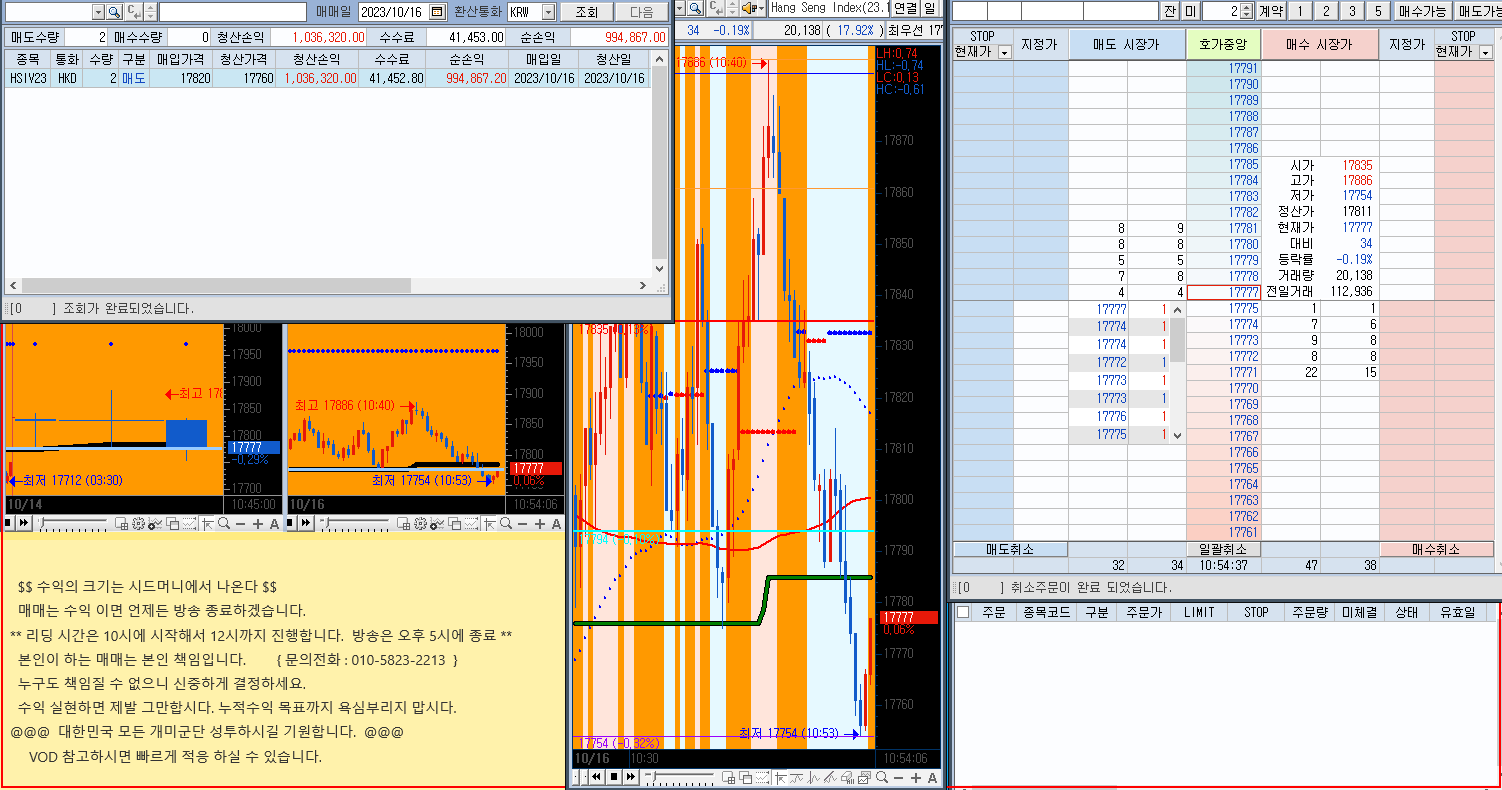The image size is (1502, 790).
Task: Click plus zoom-in icon in Hang Seng chart toolbar
Action: coord(915,777)
